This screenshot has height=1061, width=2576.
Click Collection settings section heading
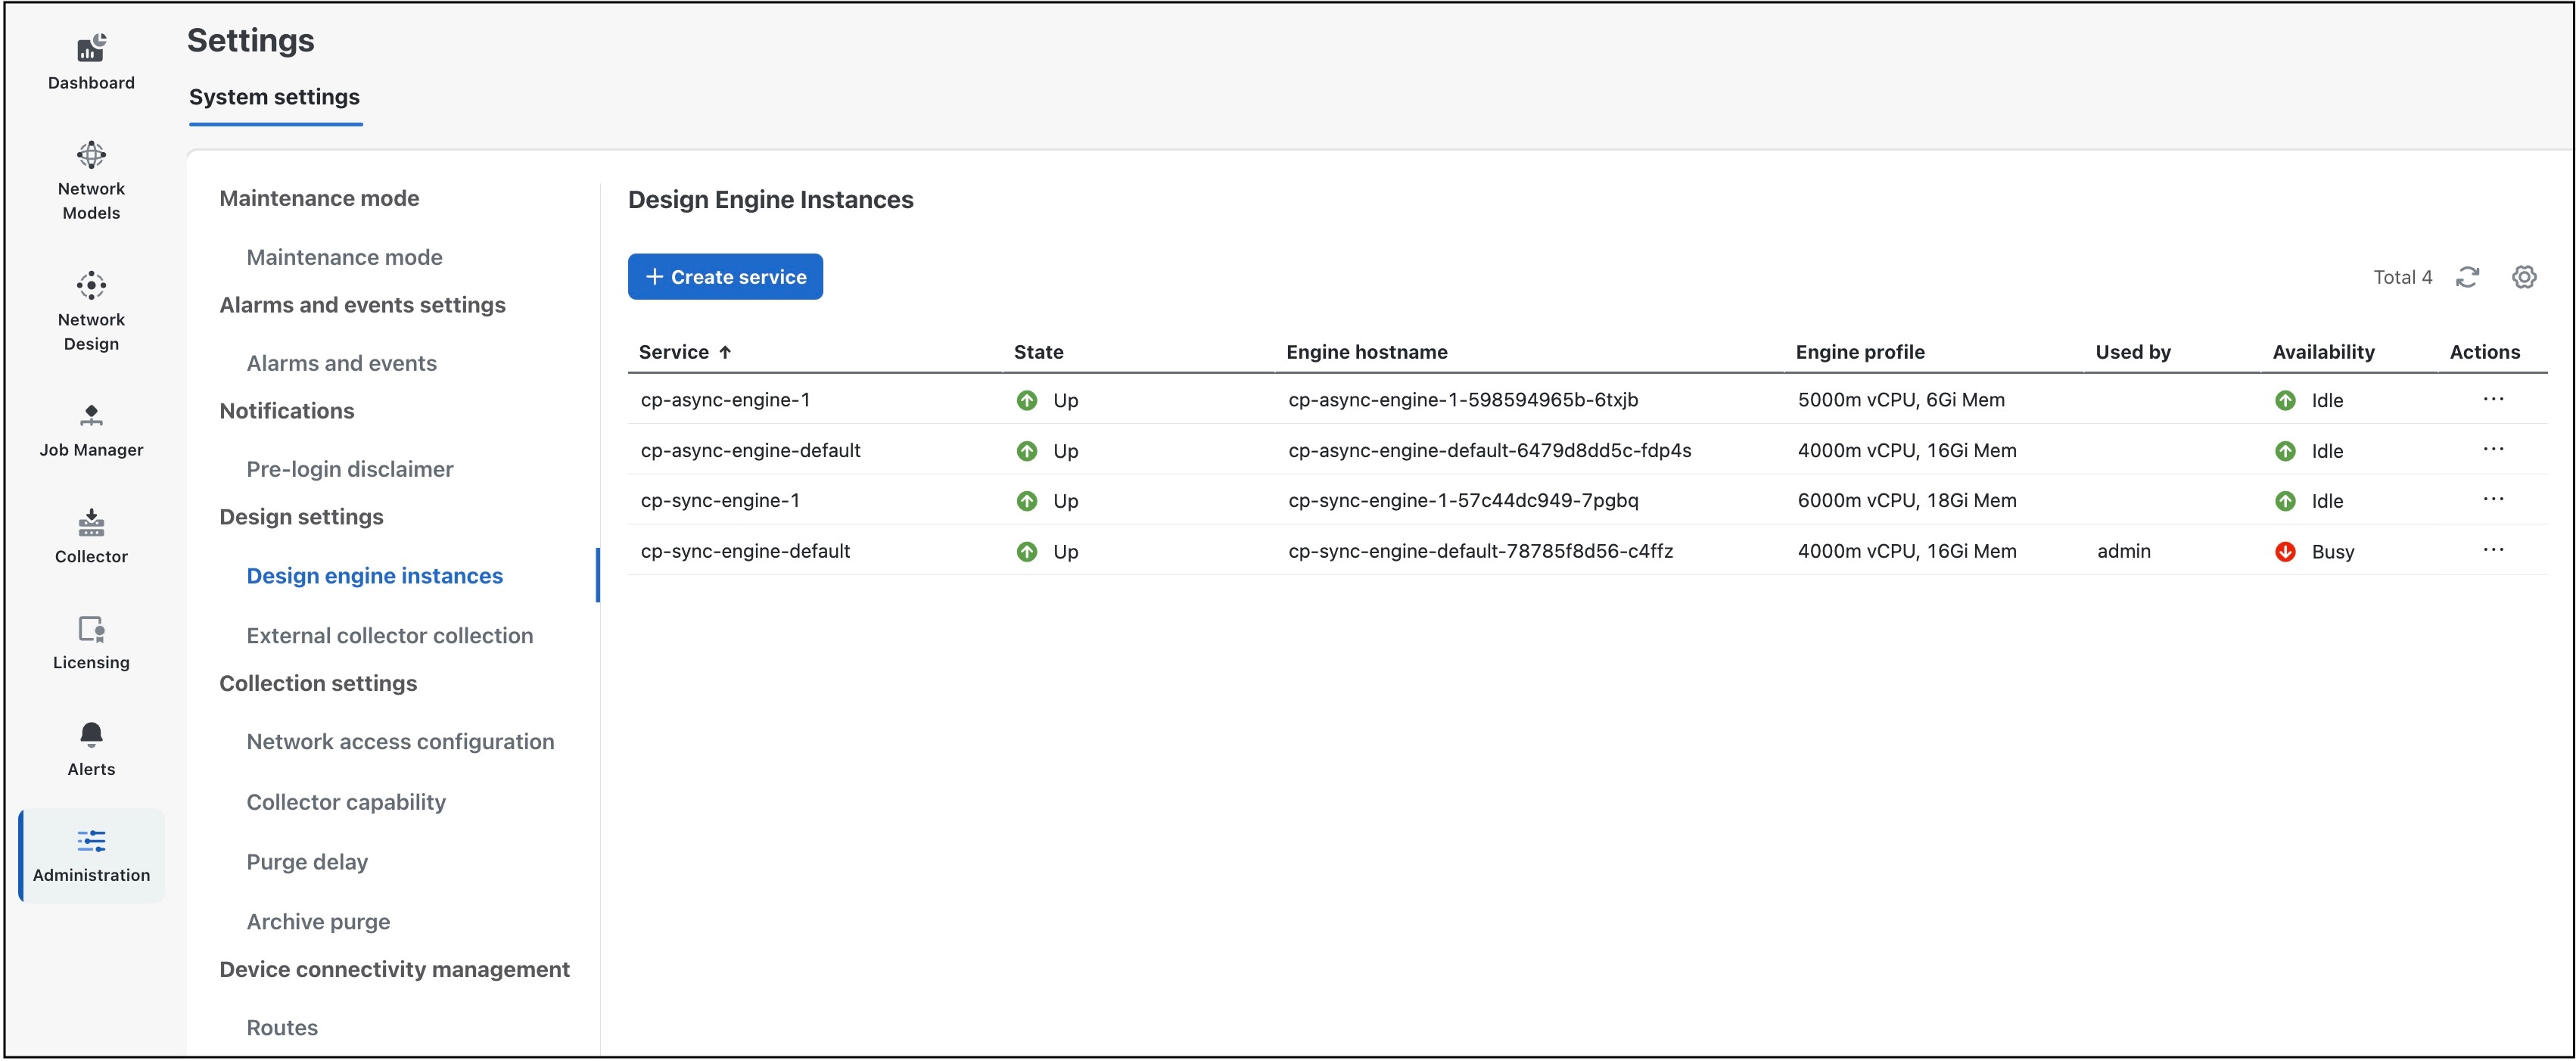point(318,683)
